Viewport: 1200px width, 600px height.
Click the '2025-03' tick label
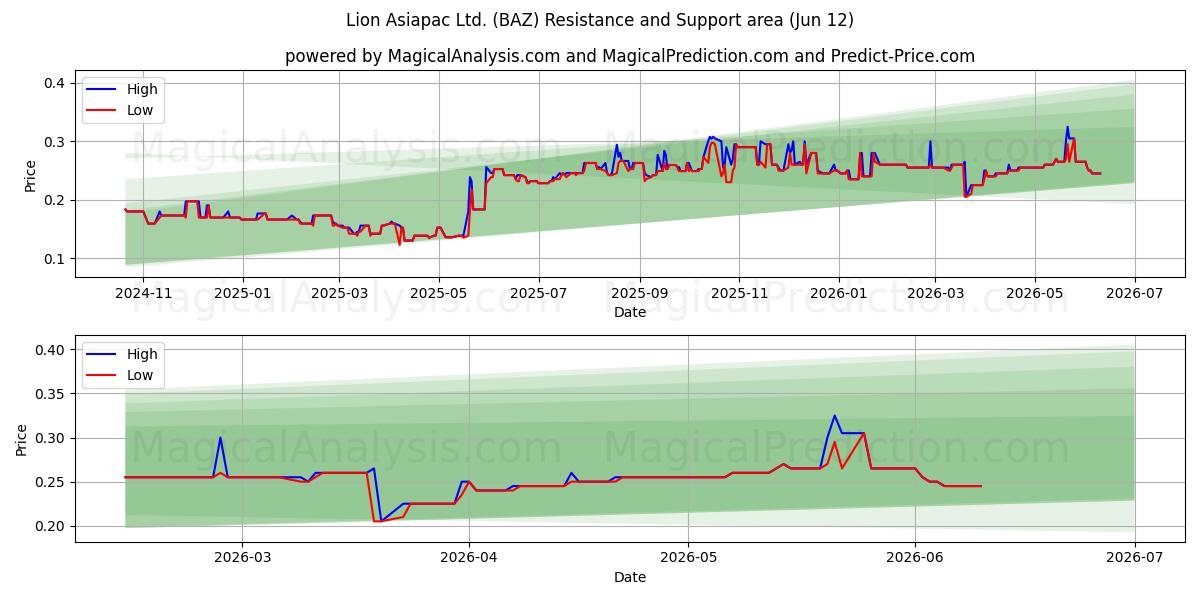coord(339,294)
